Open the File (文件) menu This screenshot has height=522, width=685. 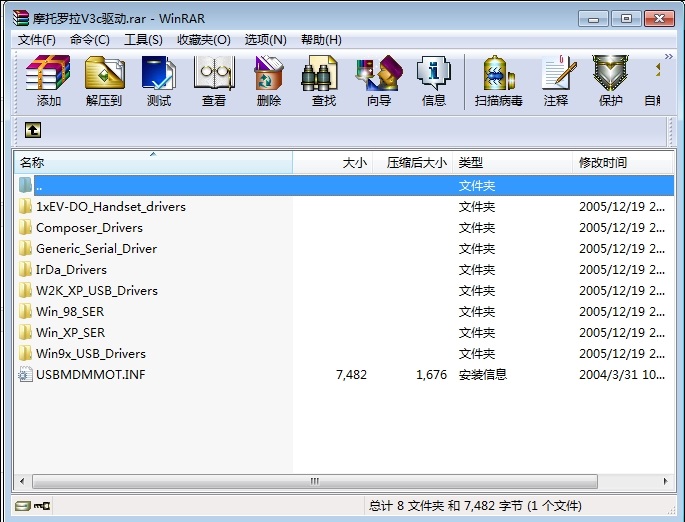point(37,40)
